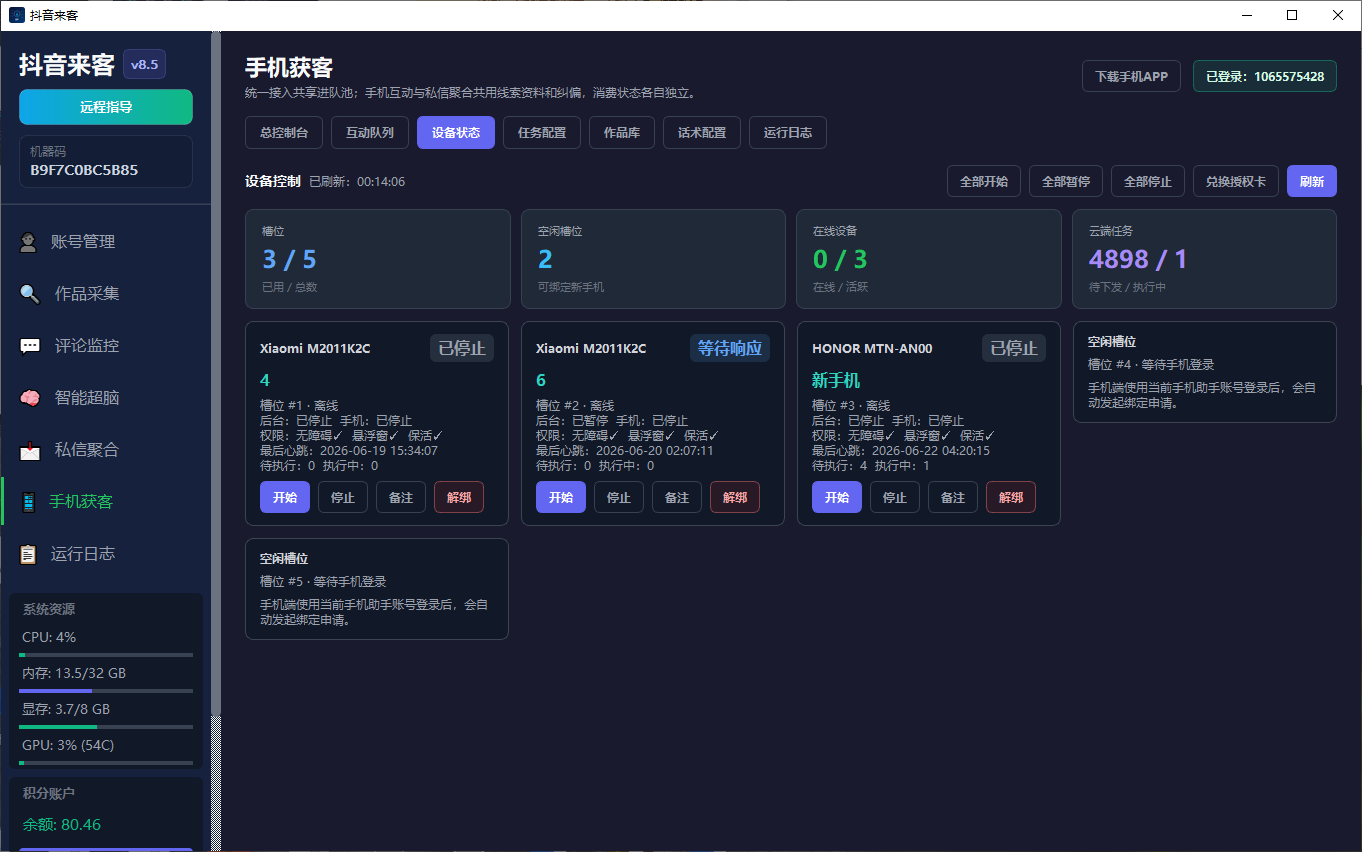
Task: Maximize the 抖音来客 window
Action: coord(1292,15)
